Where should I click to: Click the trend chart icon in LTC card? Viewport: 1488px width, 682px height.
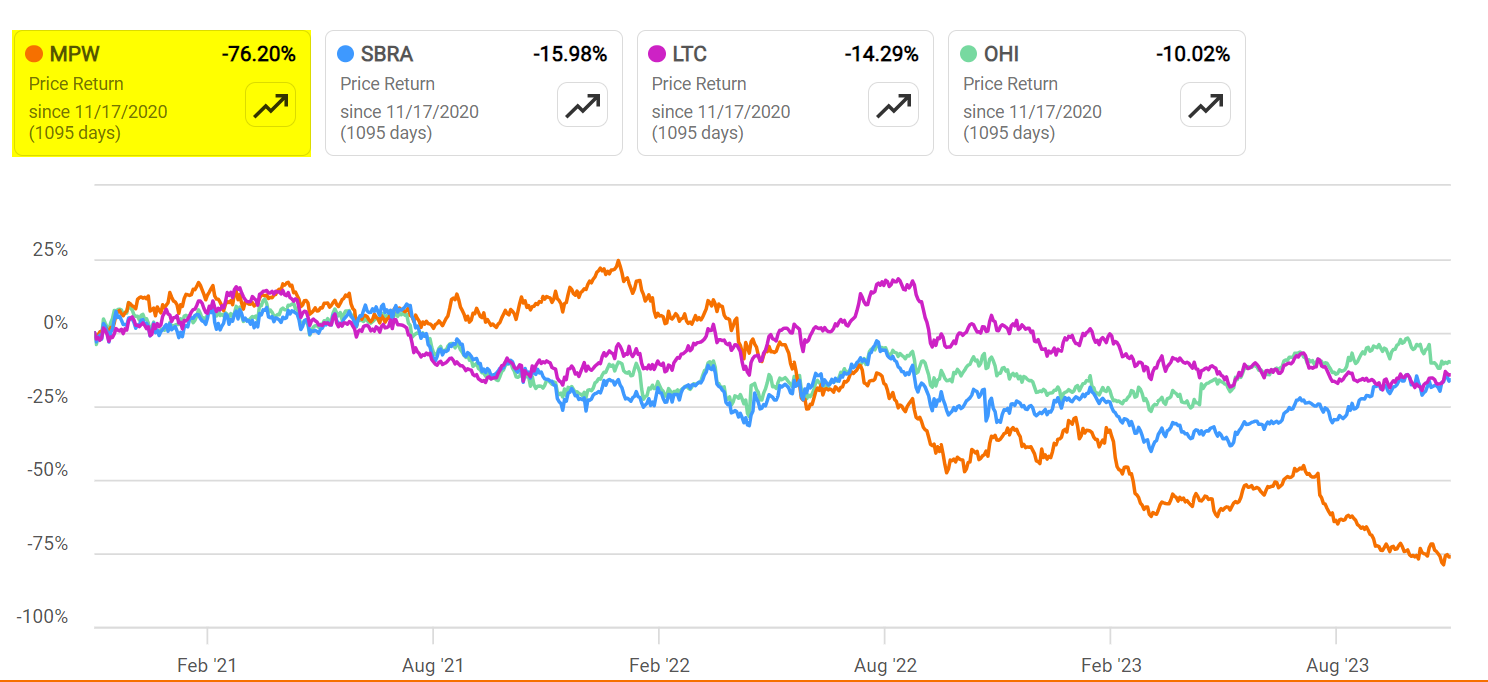893,104
